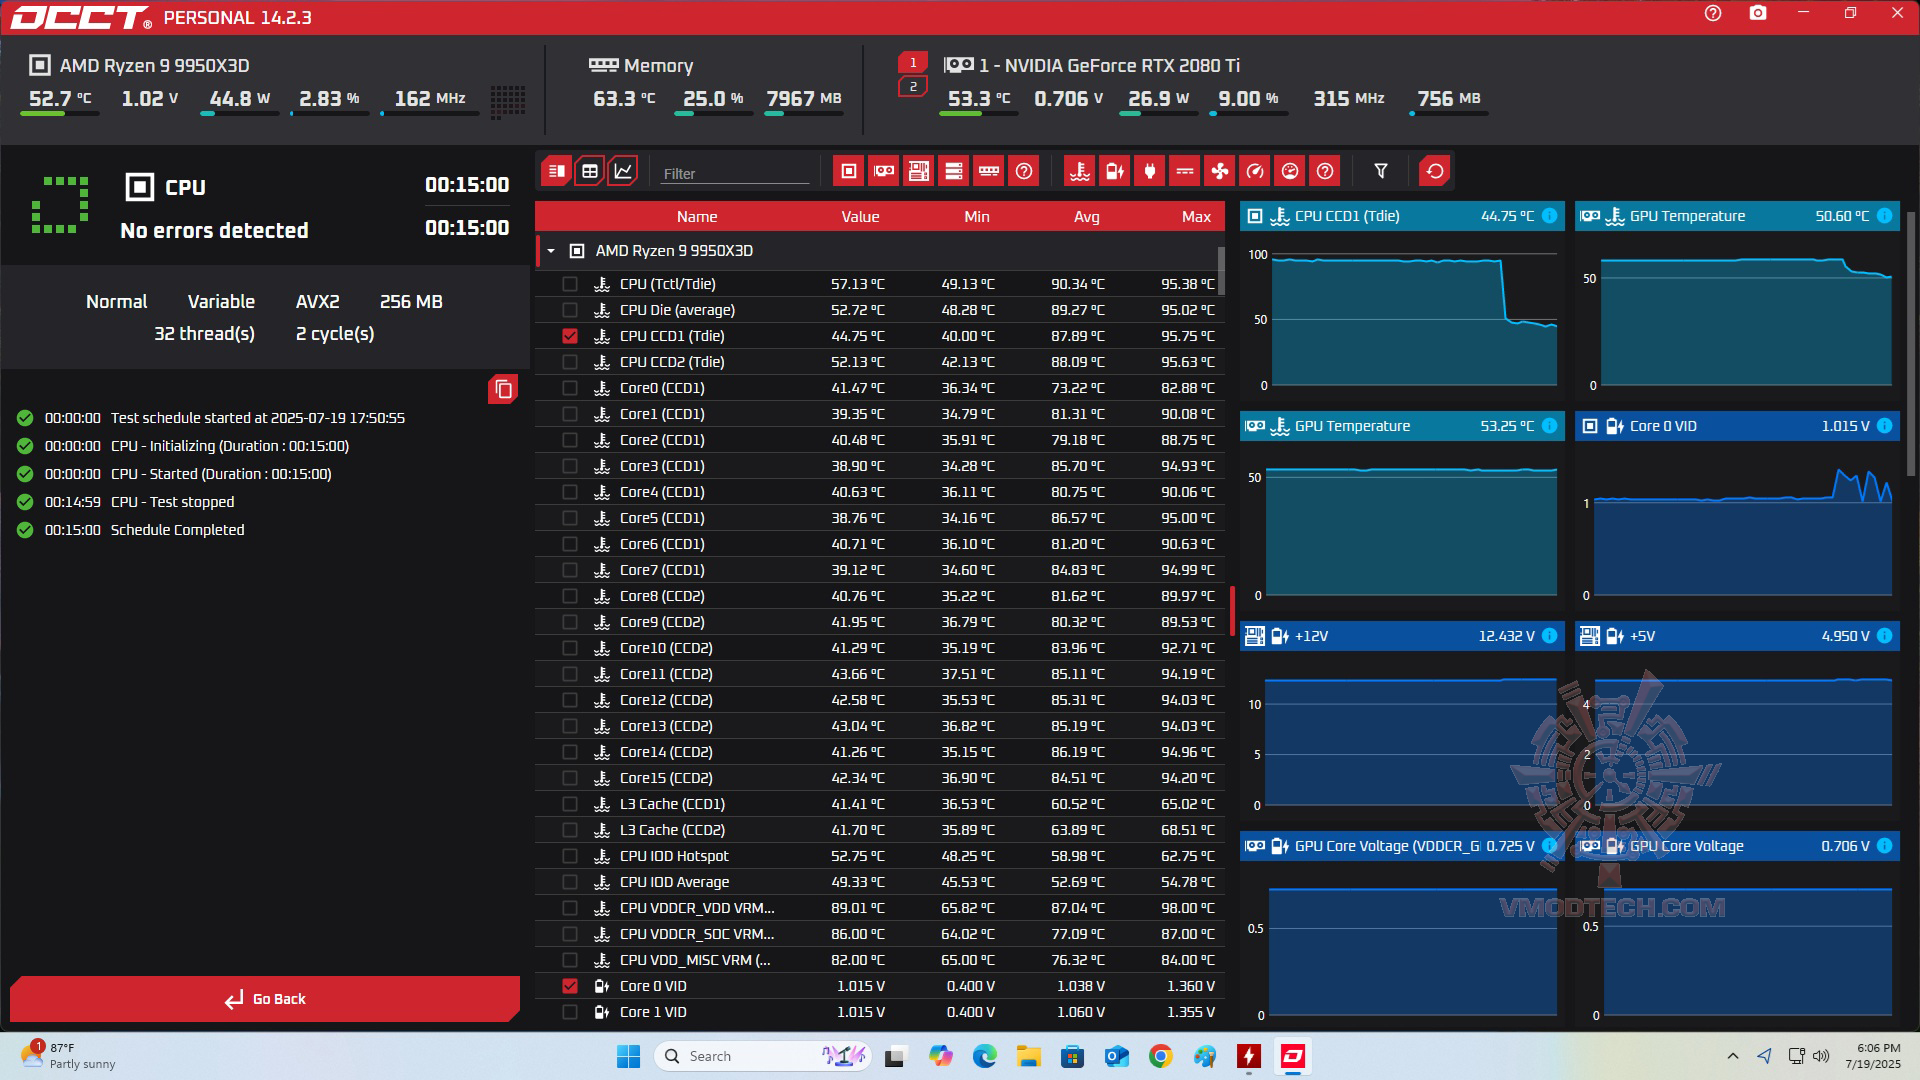Click the Go Back button
The width and height of the screenshot is (1920, 1080).
coord(265,999)
